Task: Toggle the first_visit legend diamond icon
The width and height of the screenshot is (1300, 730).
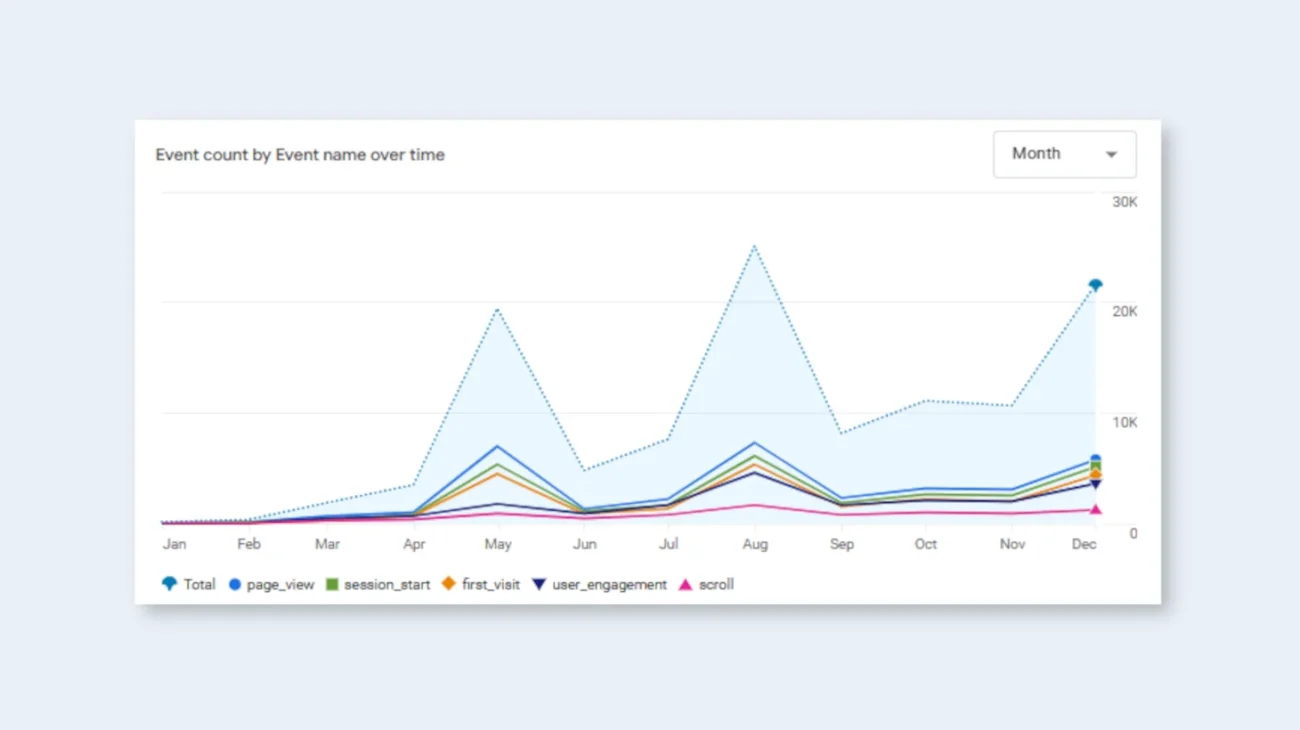Action: (x=449, y=584)
